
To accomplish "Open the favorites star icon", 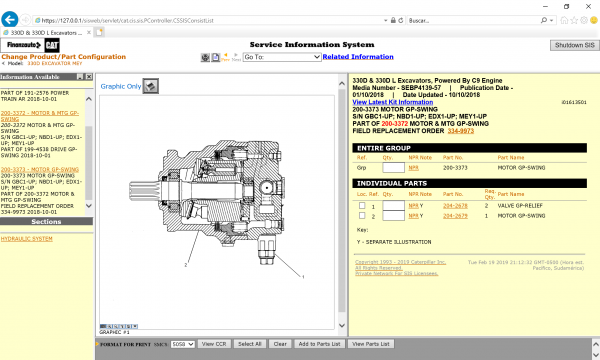I will (x=574, y=20).
